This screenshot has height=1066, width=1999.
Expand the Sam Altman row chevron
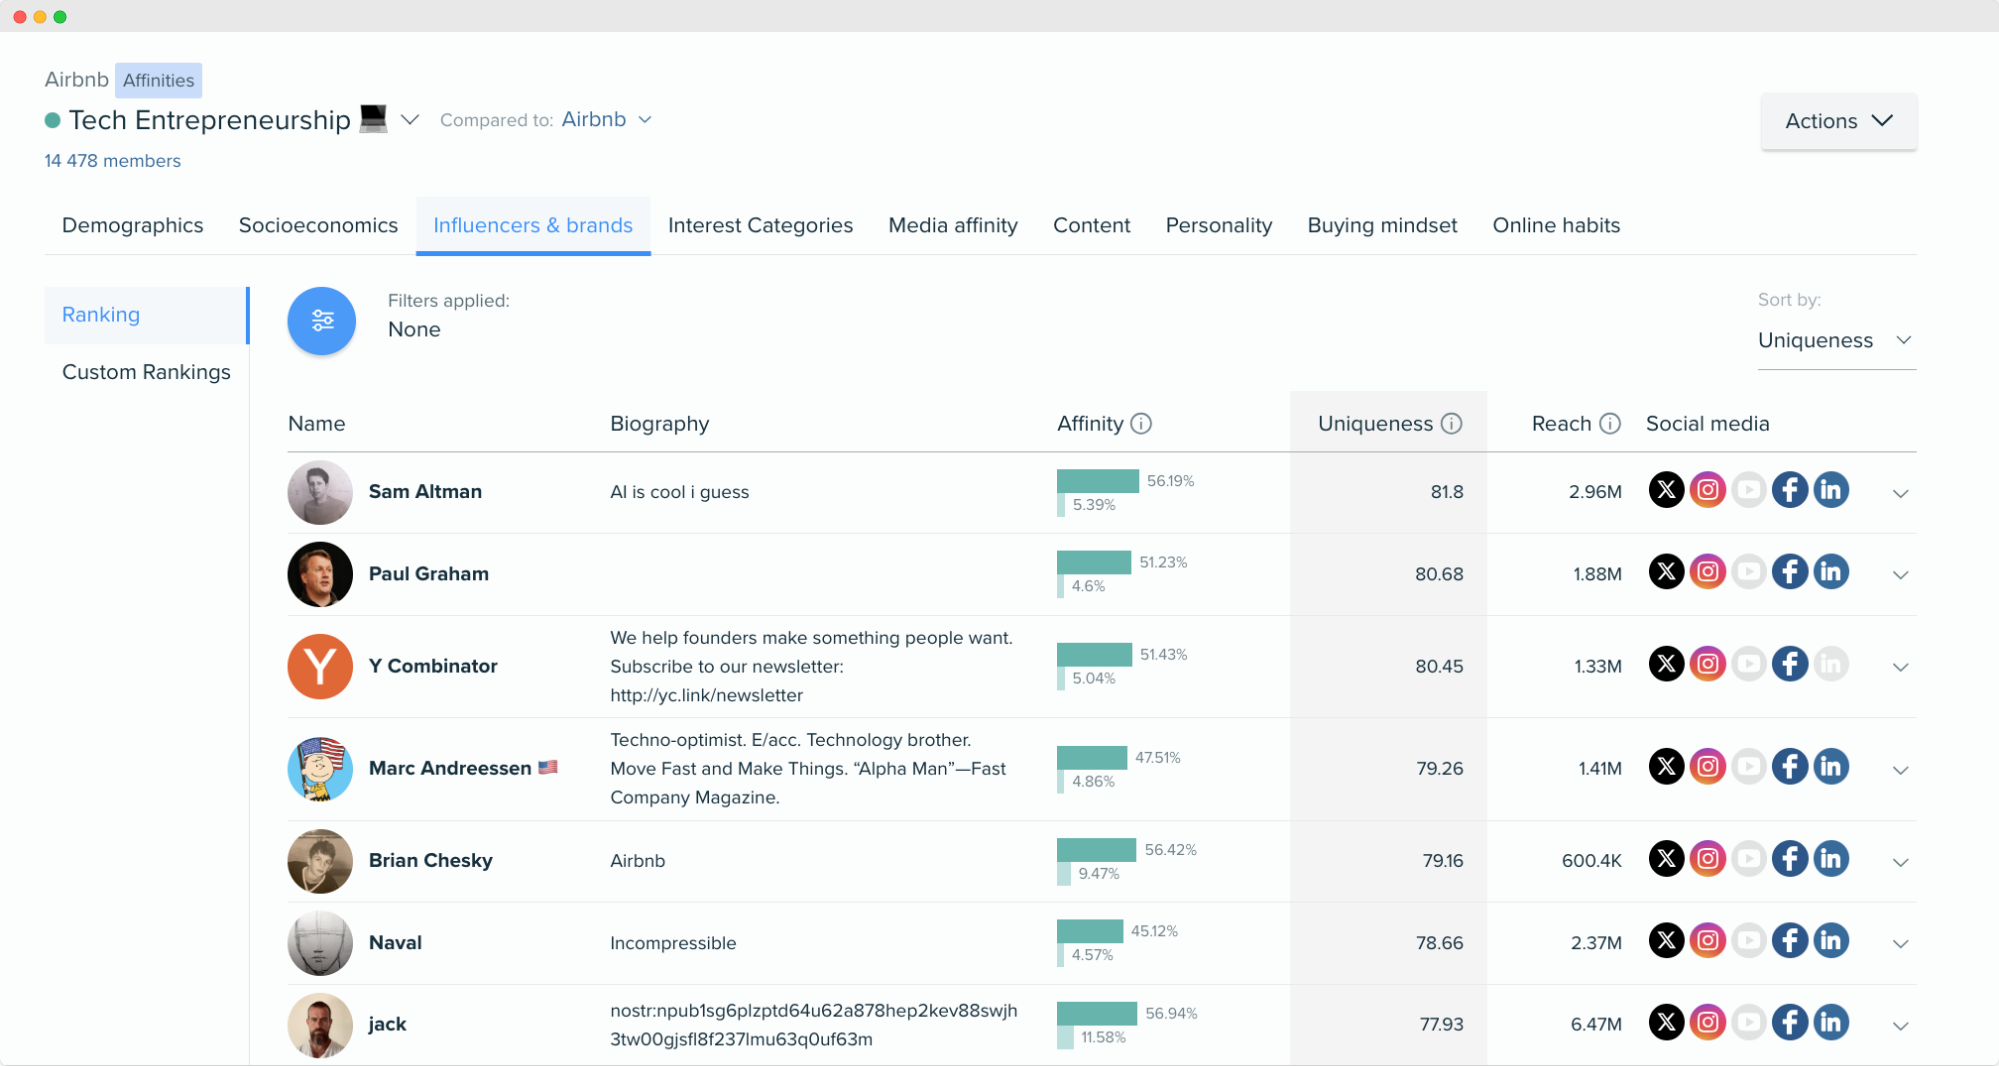click(x=1901, y=493)
